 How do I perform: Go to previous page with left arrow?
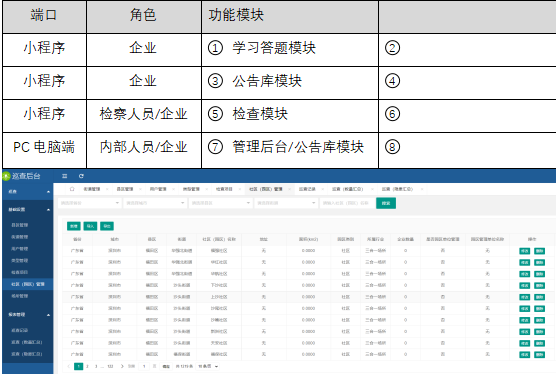tap(68, 366)
